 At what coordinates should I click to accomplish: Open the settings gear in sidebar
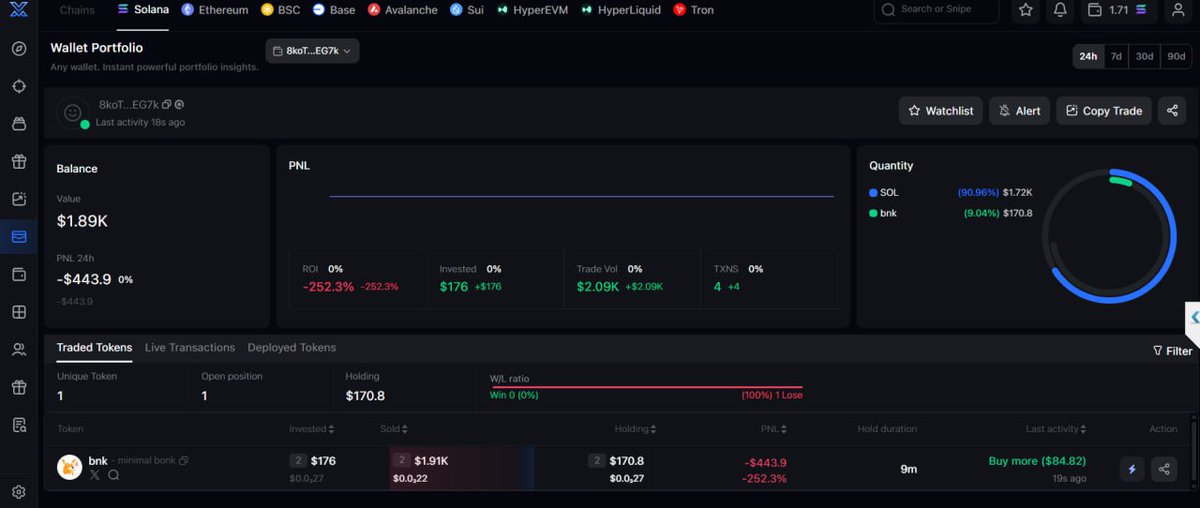point(18,492)
